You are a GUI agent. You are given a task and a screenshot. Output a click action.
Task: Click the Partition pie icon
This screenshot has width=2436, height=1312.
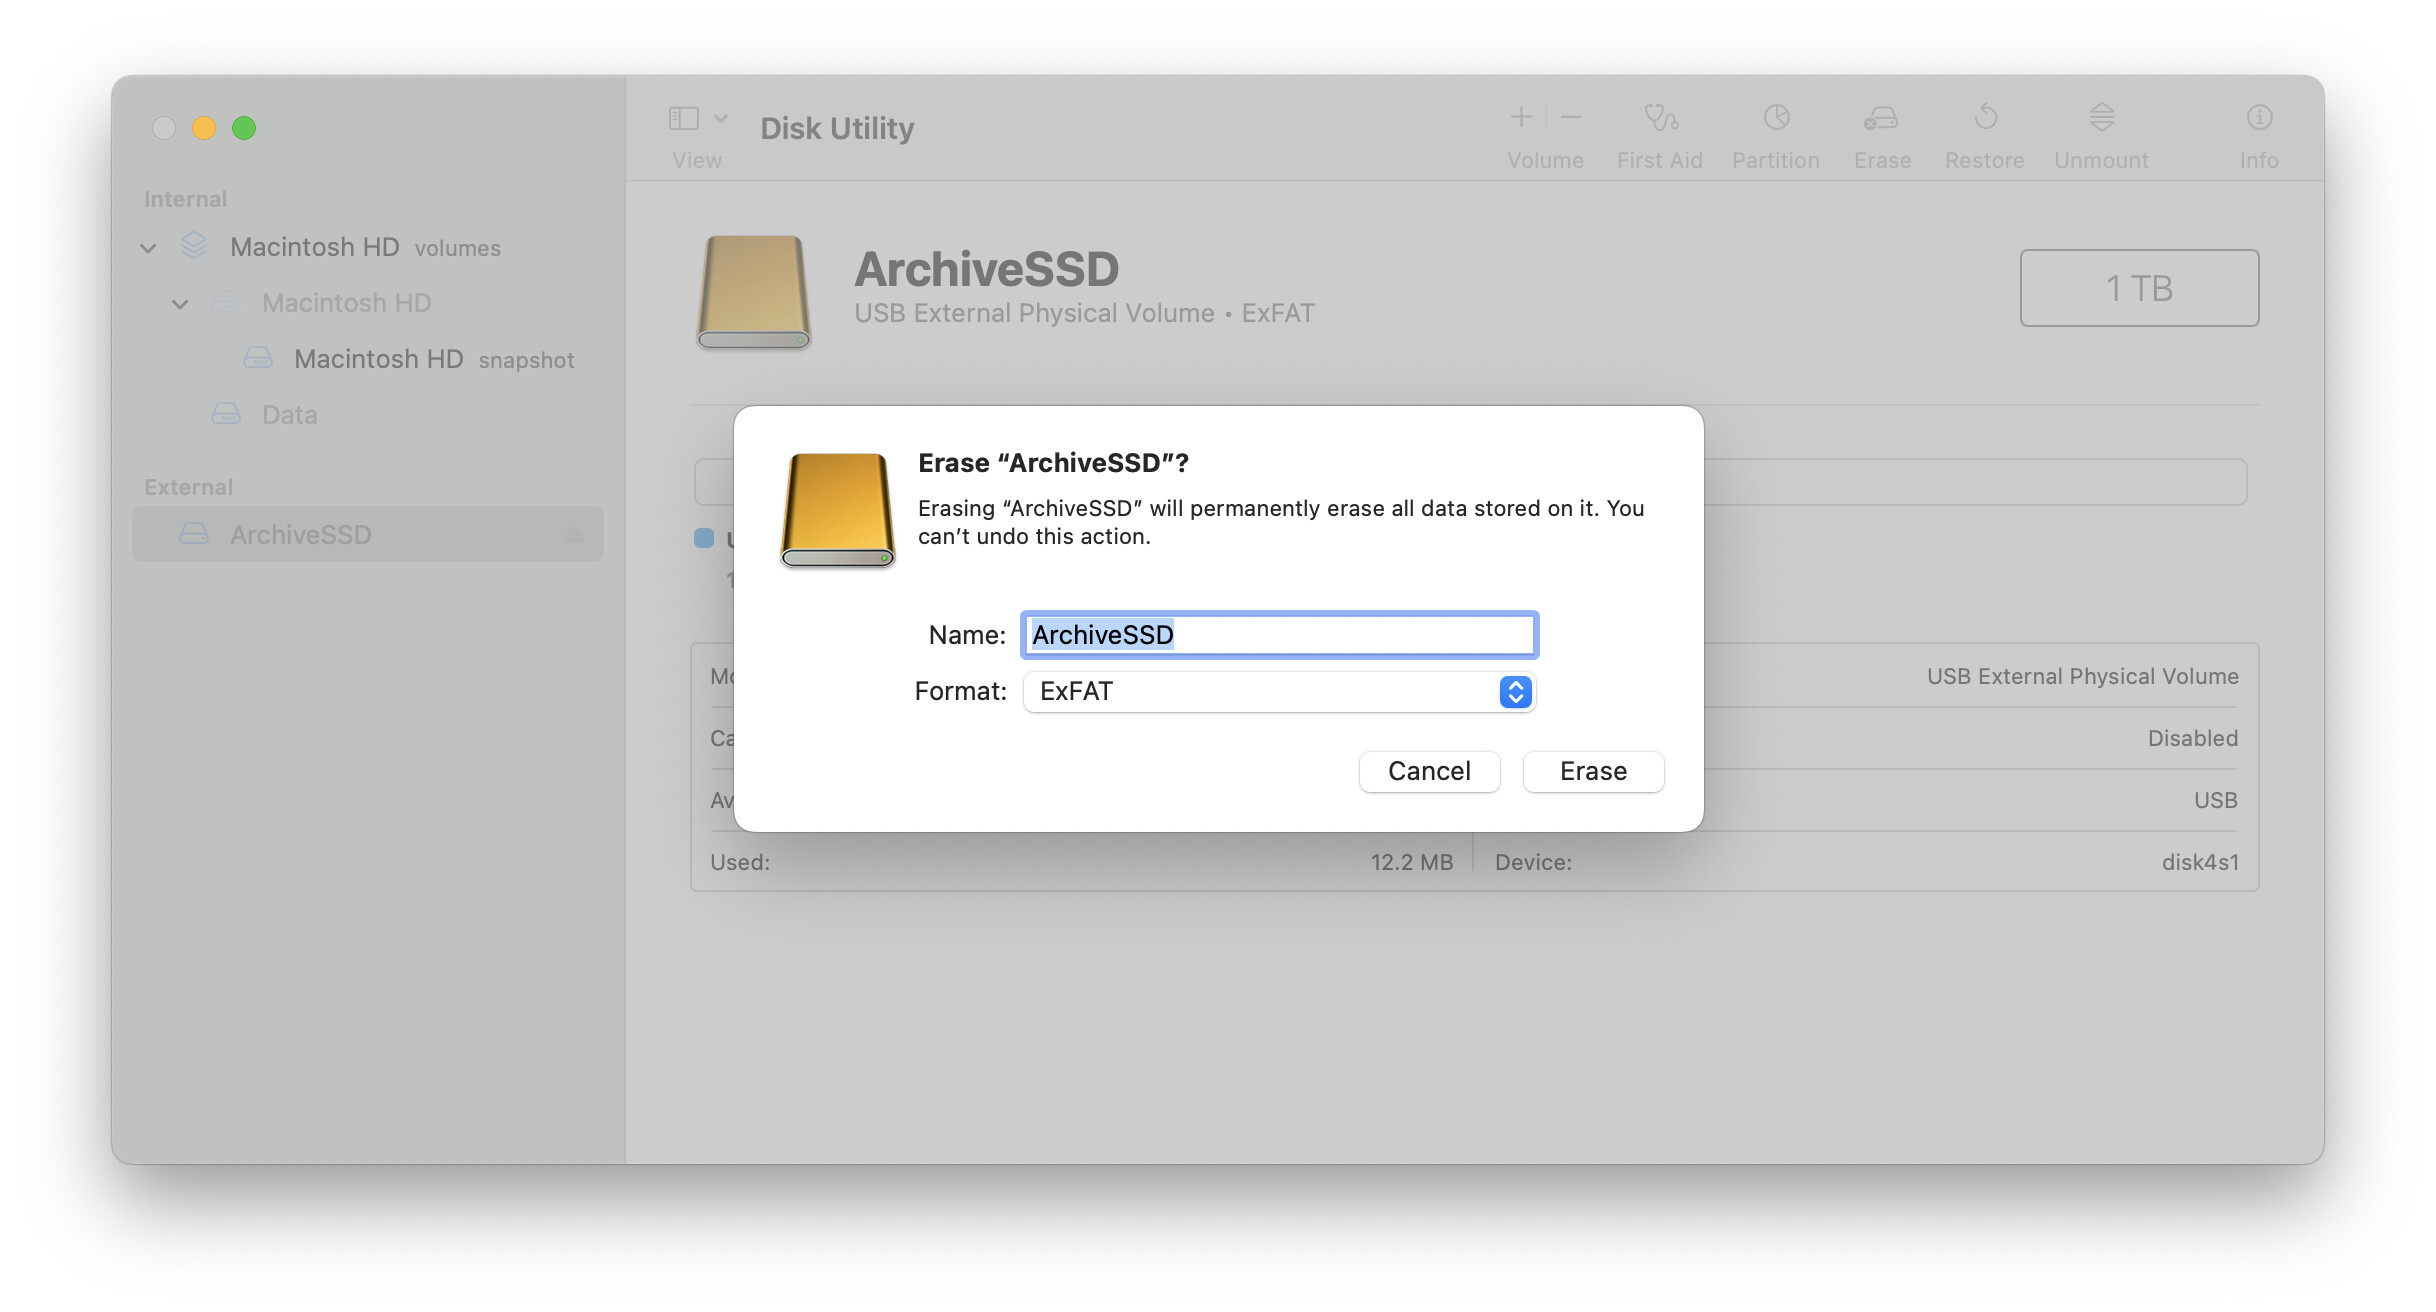click(1776, 118)
